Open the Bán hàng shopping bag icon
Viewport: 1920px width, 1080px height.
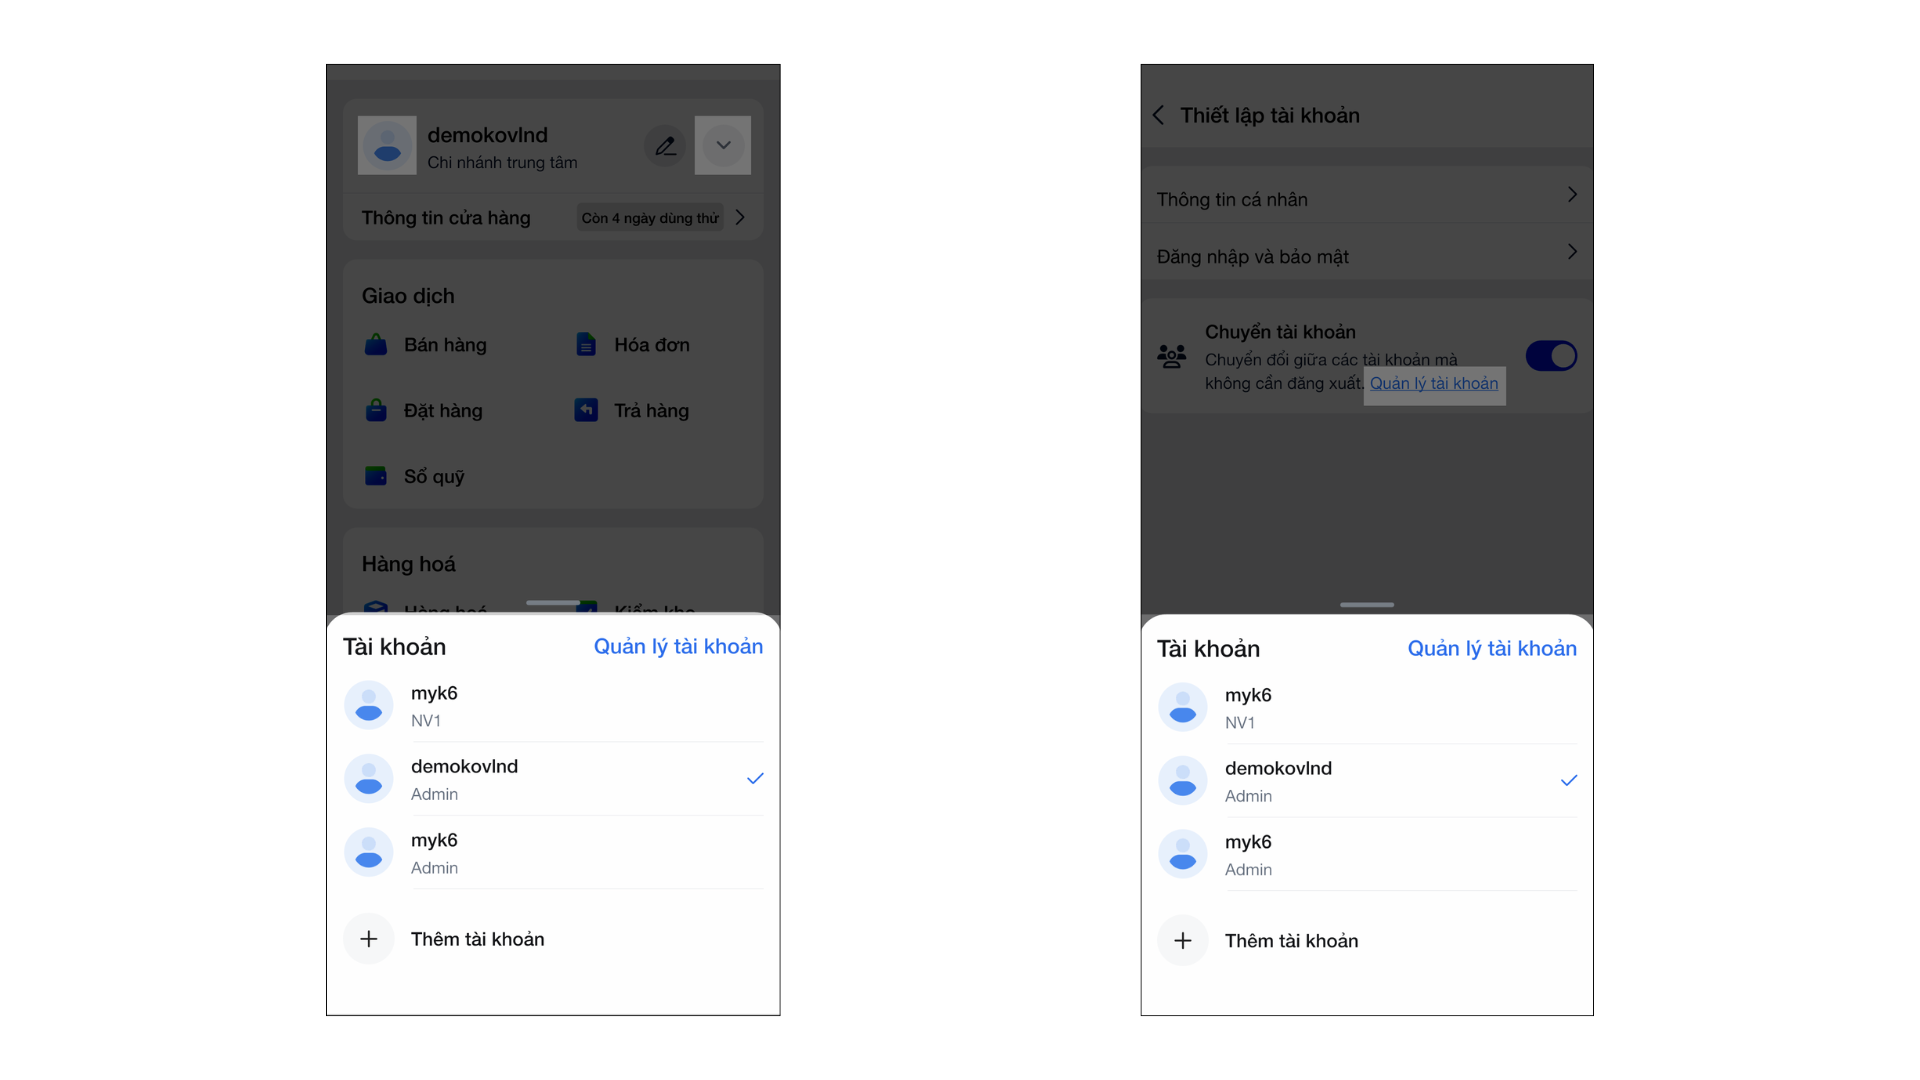(x=376, y=345)
